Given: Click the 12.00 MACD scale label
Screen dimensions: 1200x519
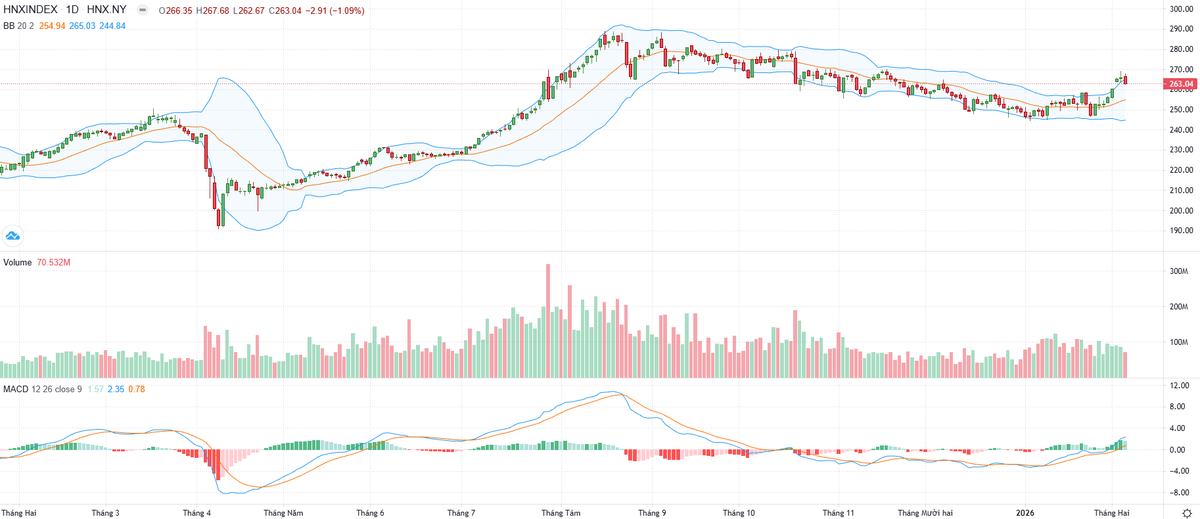Looking at the screenshot, I should pyautogui.click(x=1179, y=385).
